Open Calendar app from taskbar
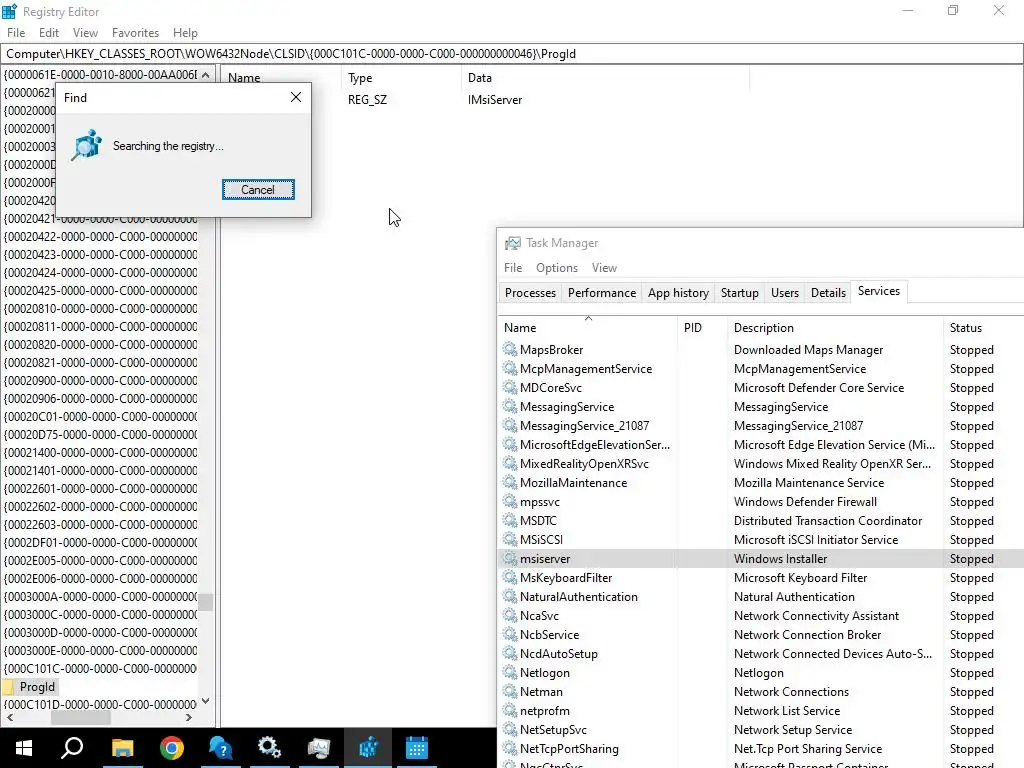This screenshot has width=1024, height=768. (417, 748)
